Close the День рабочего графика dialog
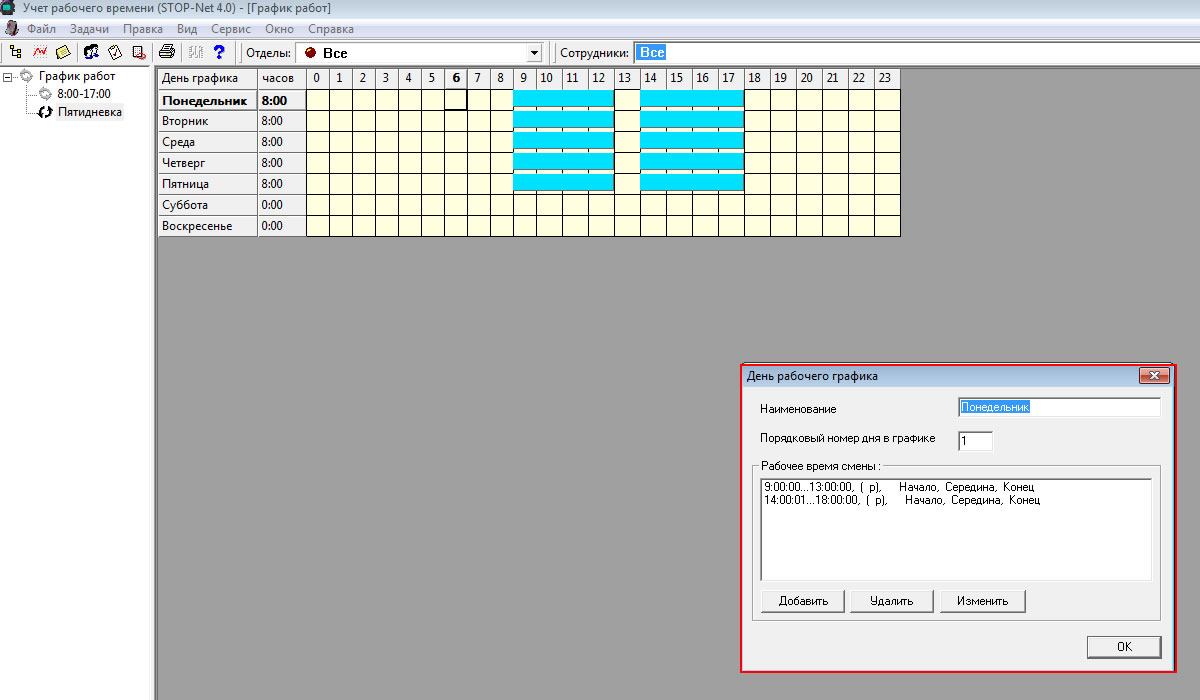This screenshot has width=1200, height=700. click(x=1154, y=376)
